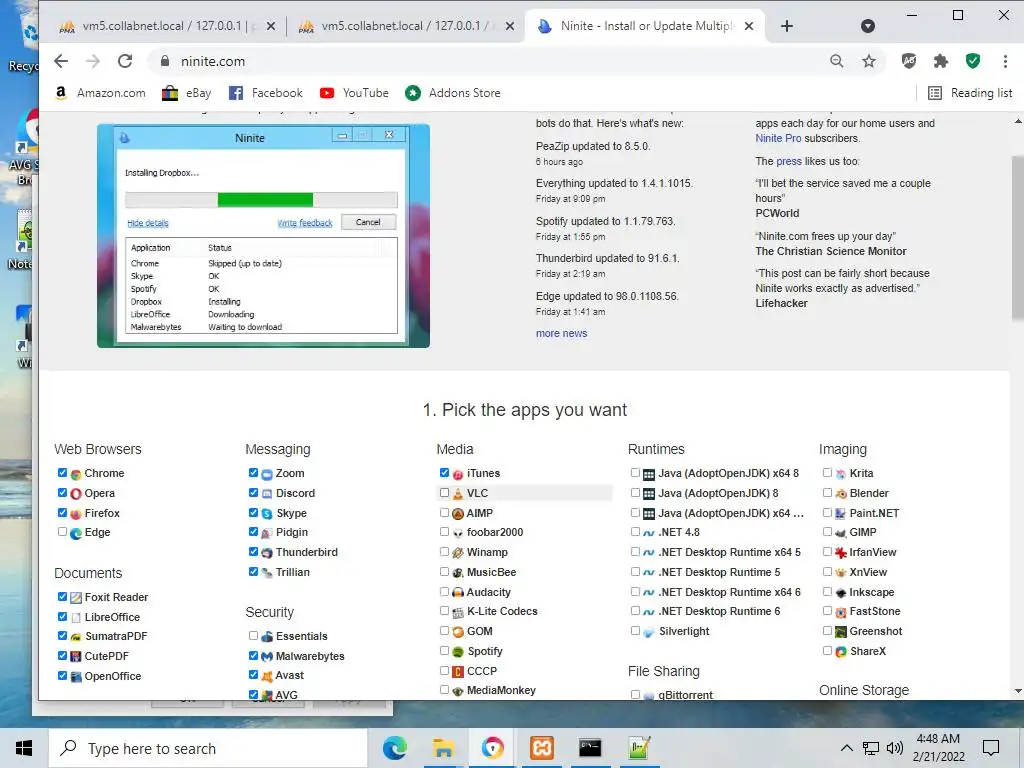
Task: Open the Reading list
Action: (970, 93)
